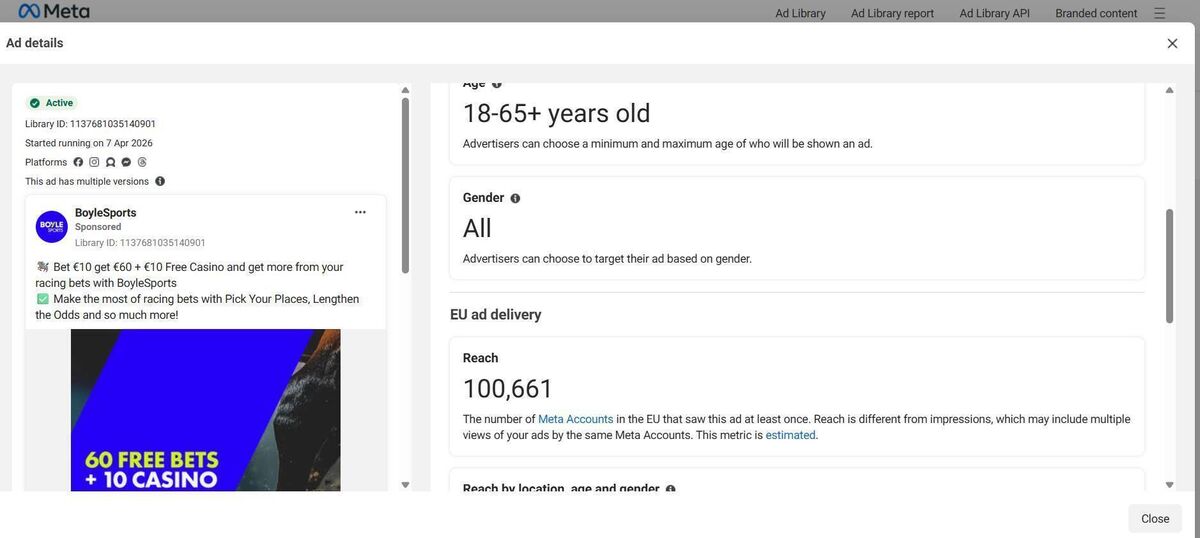Click the left panel scrollbar thumb
Image resolution: width=1200 pixels, height=538 pixels.
pyautogui.click(x=405, y=185)
